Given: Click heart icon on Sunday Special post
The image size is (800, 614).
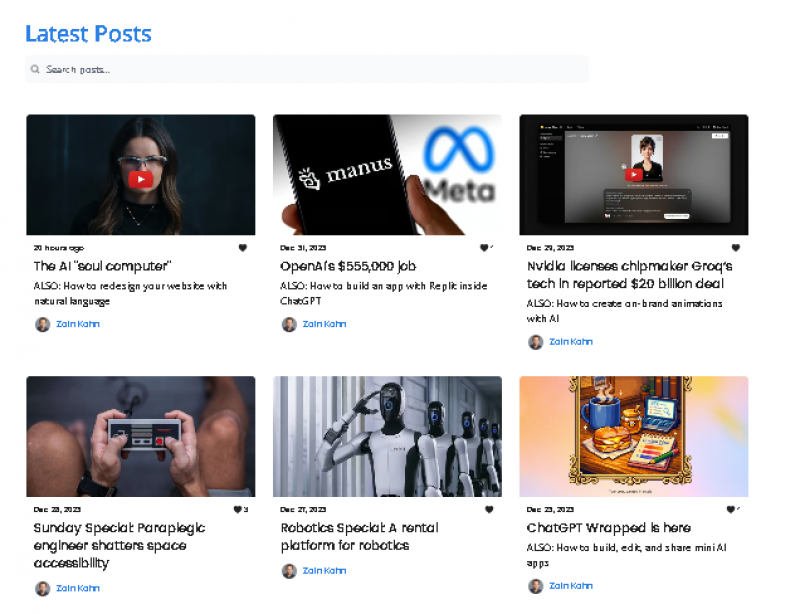Looking at the screenshot, I should pyautogui.click(x=238, y=510).
